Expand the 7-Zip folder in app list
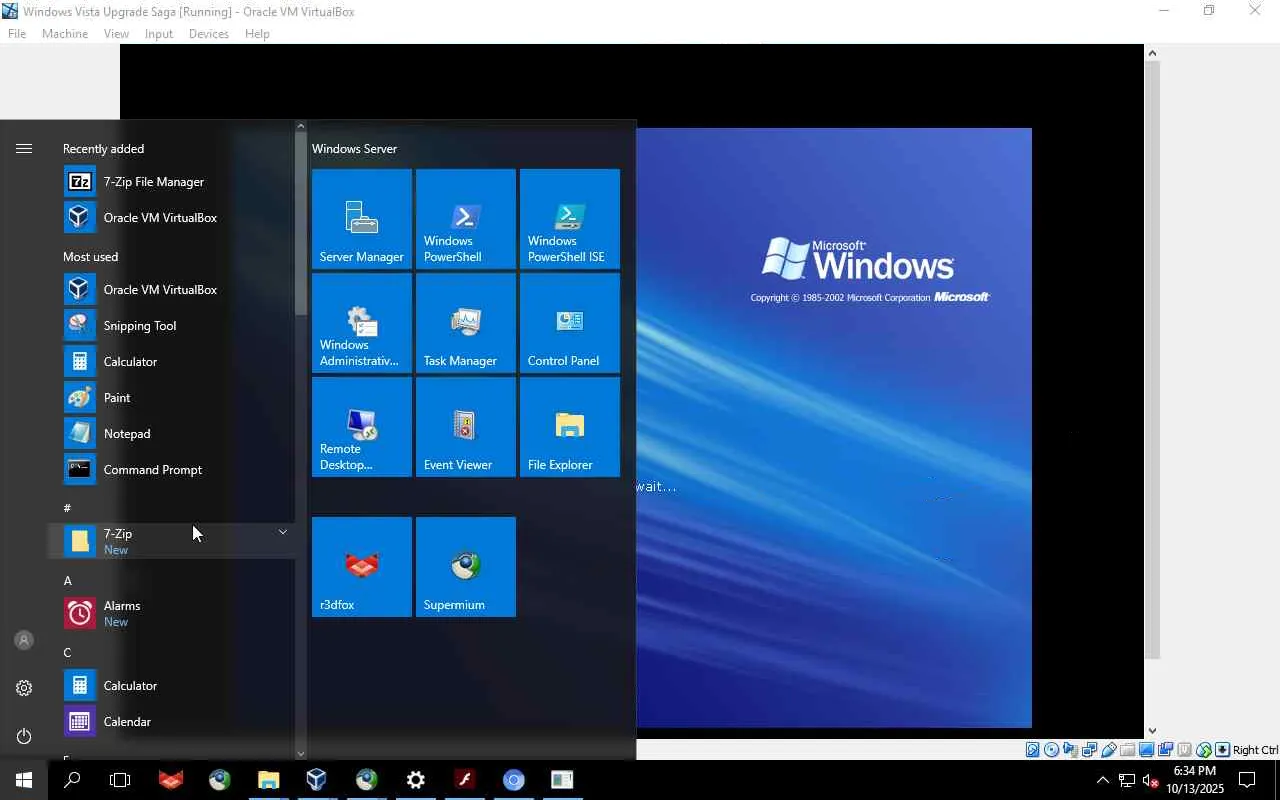This screenshot has height=800, width=1280. (x=171, y=541)
